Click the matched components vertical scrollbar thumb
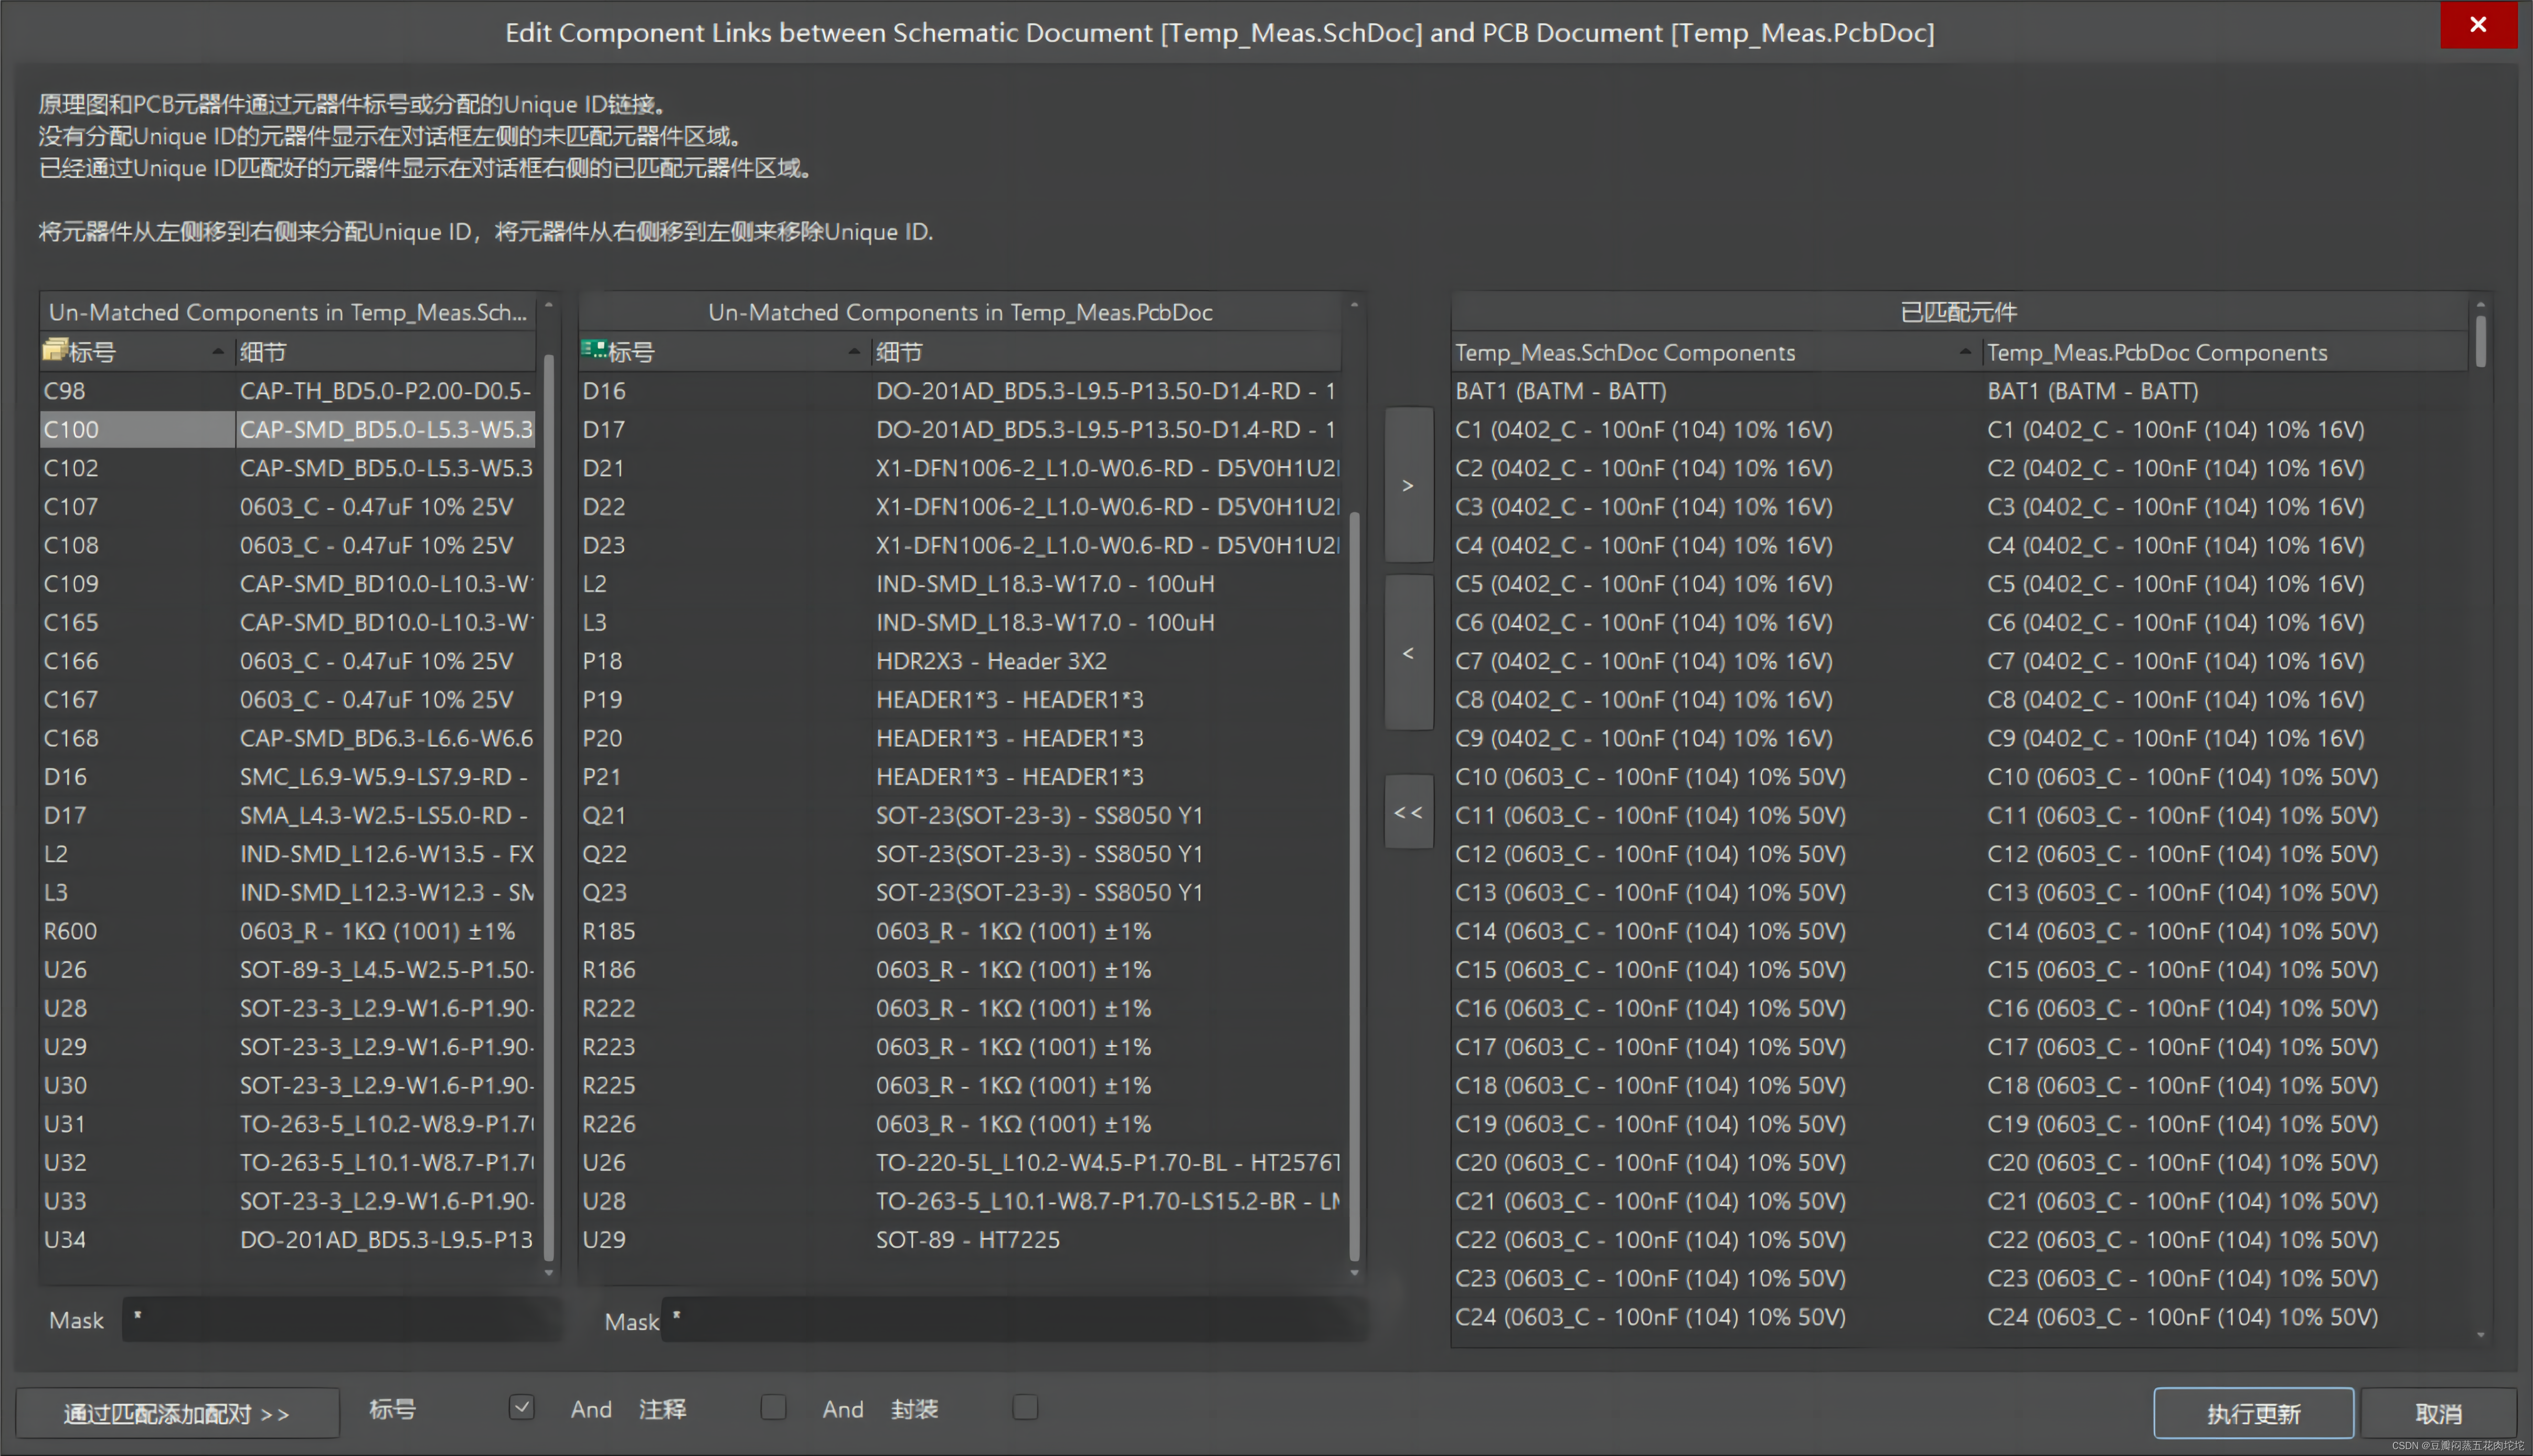This screenshot has width=2533, height=1456. [2481, 342]
